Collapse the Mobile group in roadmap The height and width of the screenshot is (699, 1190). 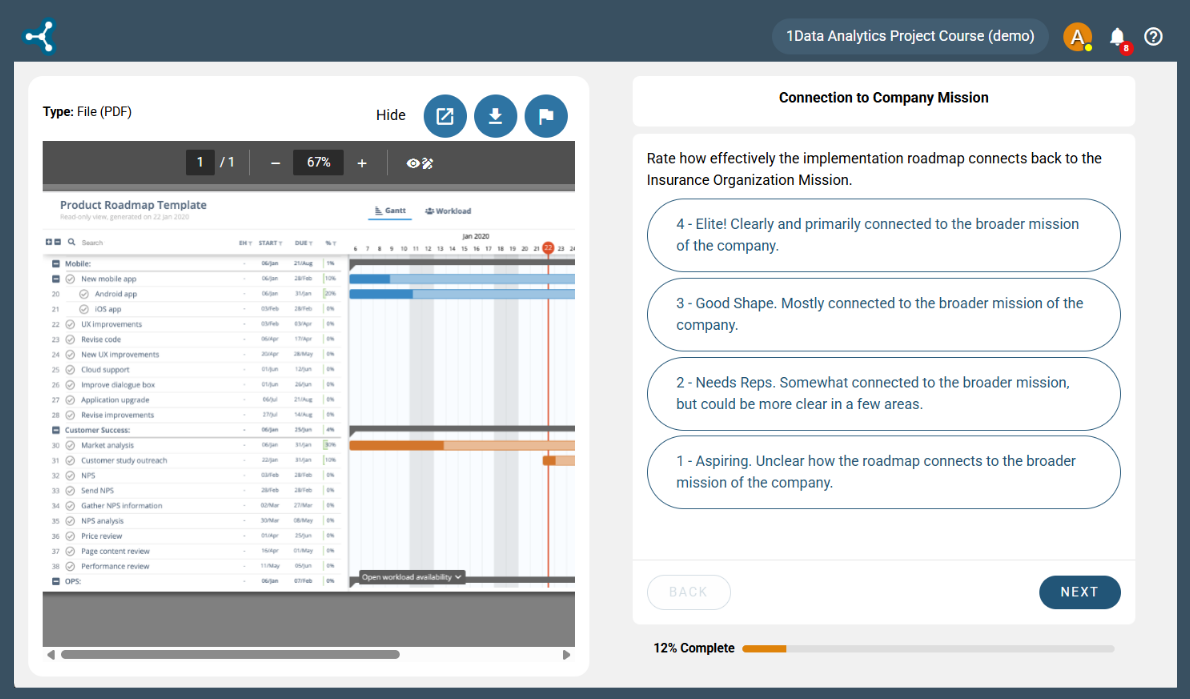point(56,264)
